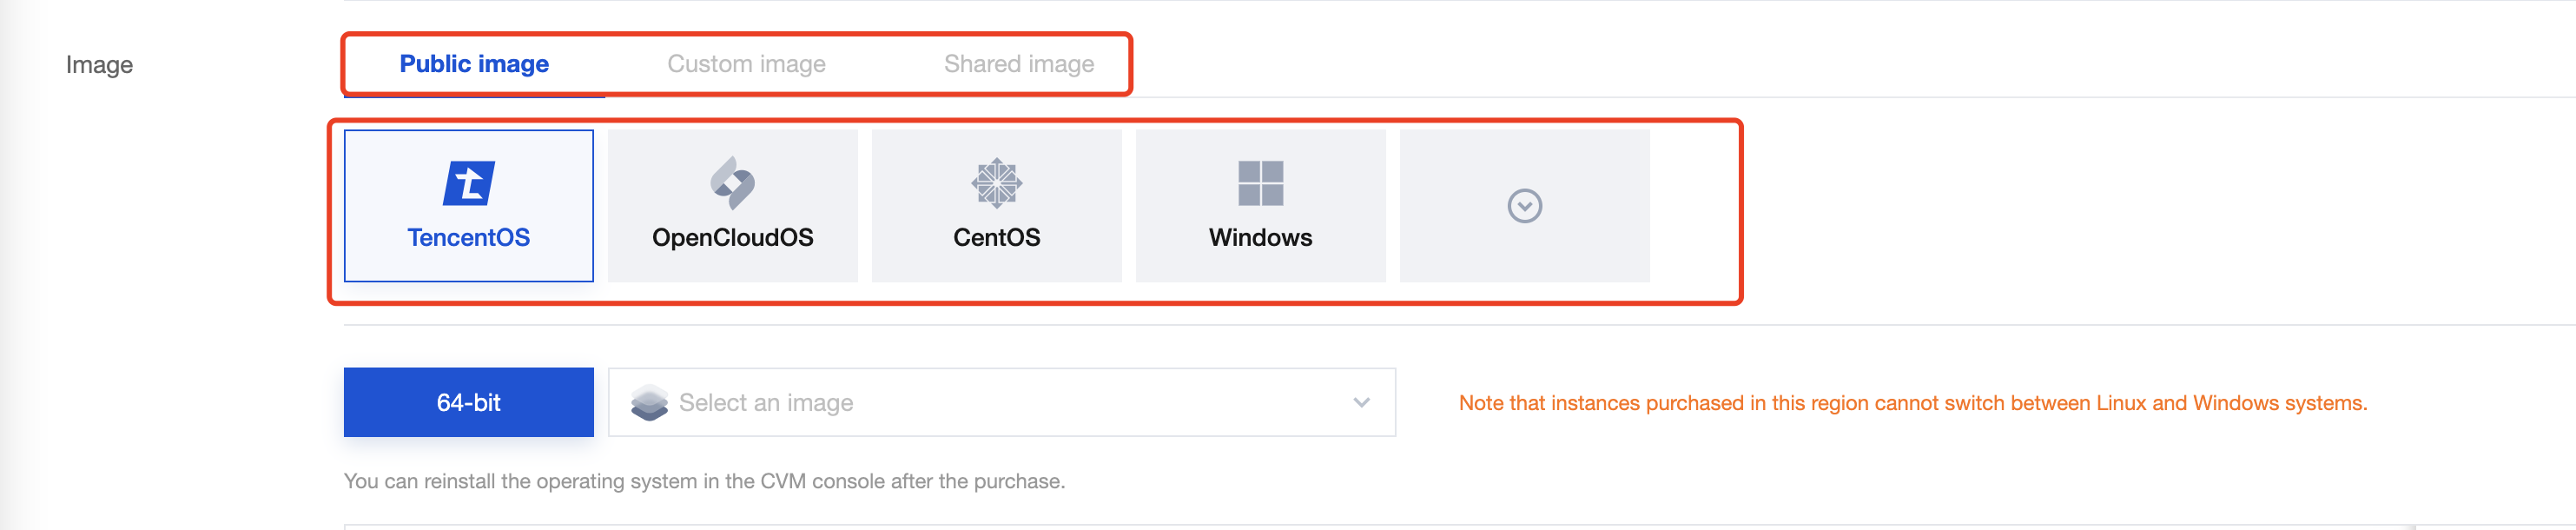Click the Image section label
The width and height of the screenshot is (2576, 530).
coord(99,65)
